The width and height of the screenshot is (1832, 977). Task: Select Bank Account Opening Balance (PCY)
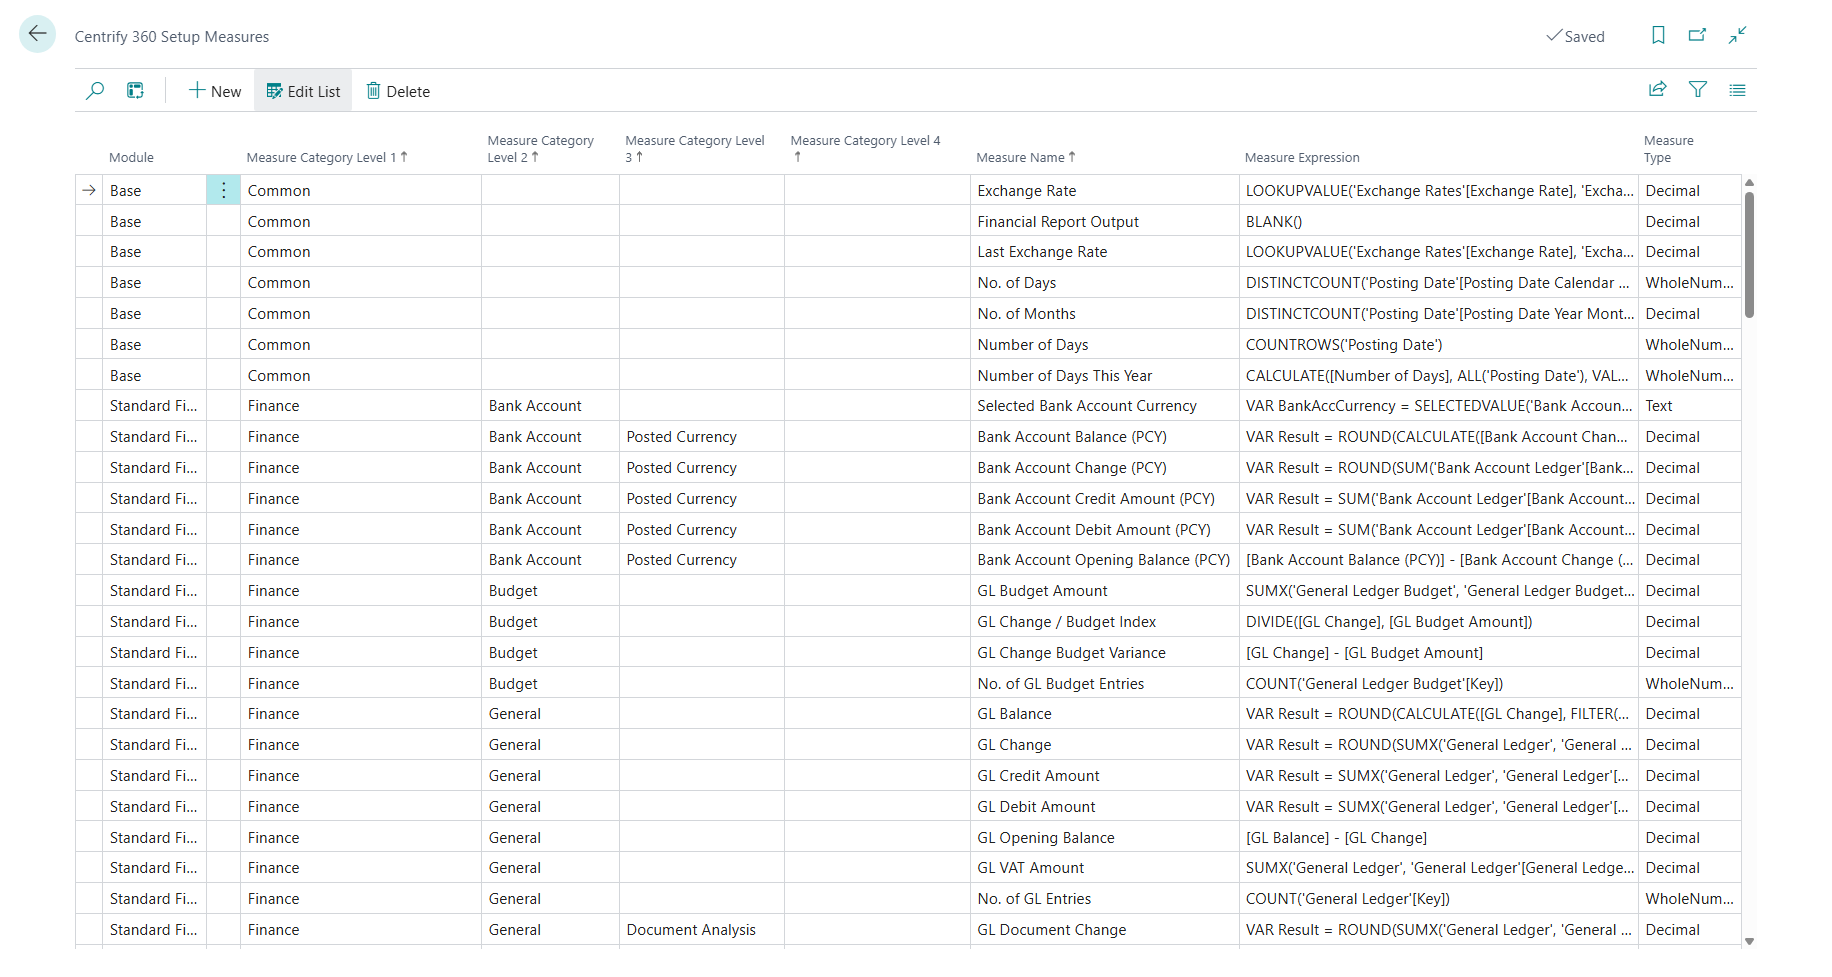1105,560
